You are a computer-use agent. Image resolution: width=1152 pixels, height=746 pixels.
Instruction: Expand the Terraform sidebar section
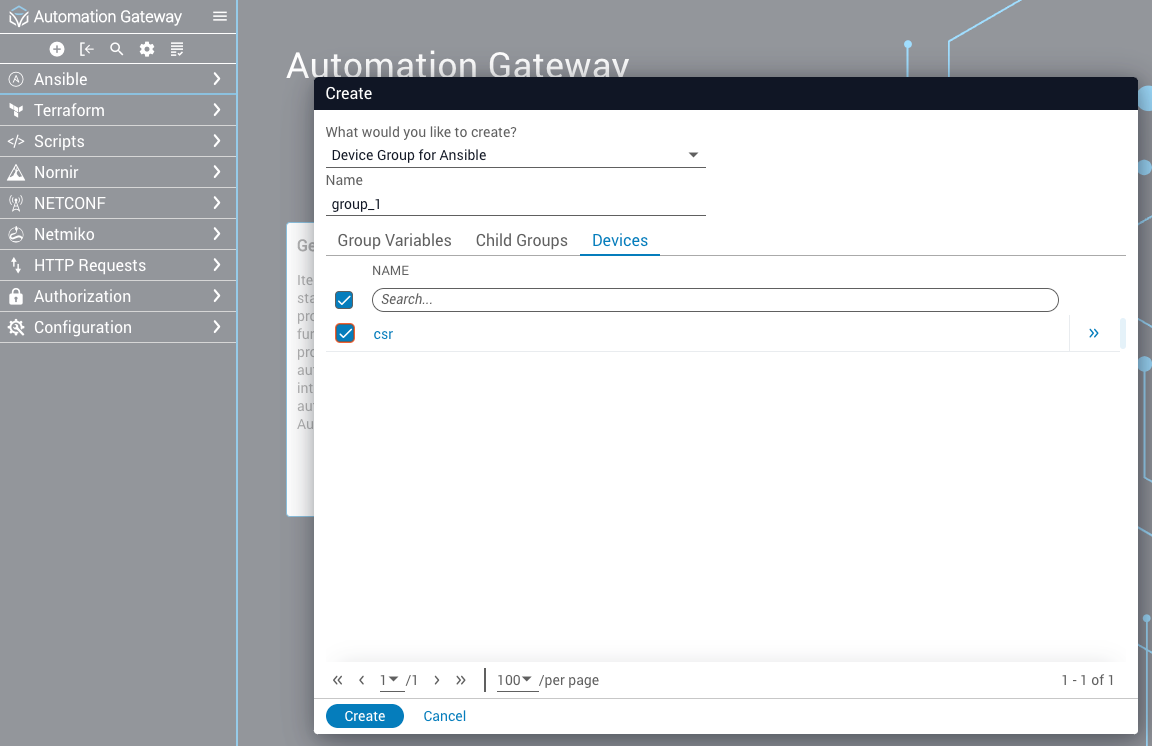(x=118, y=110)
